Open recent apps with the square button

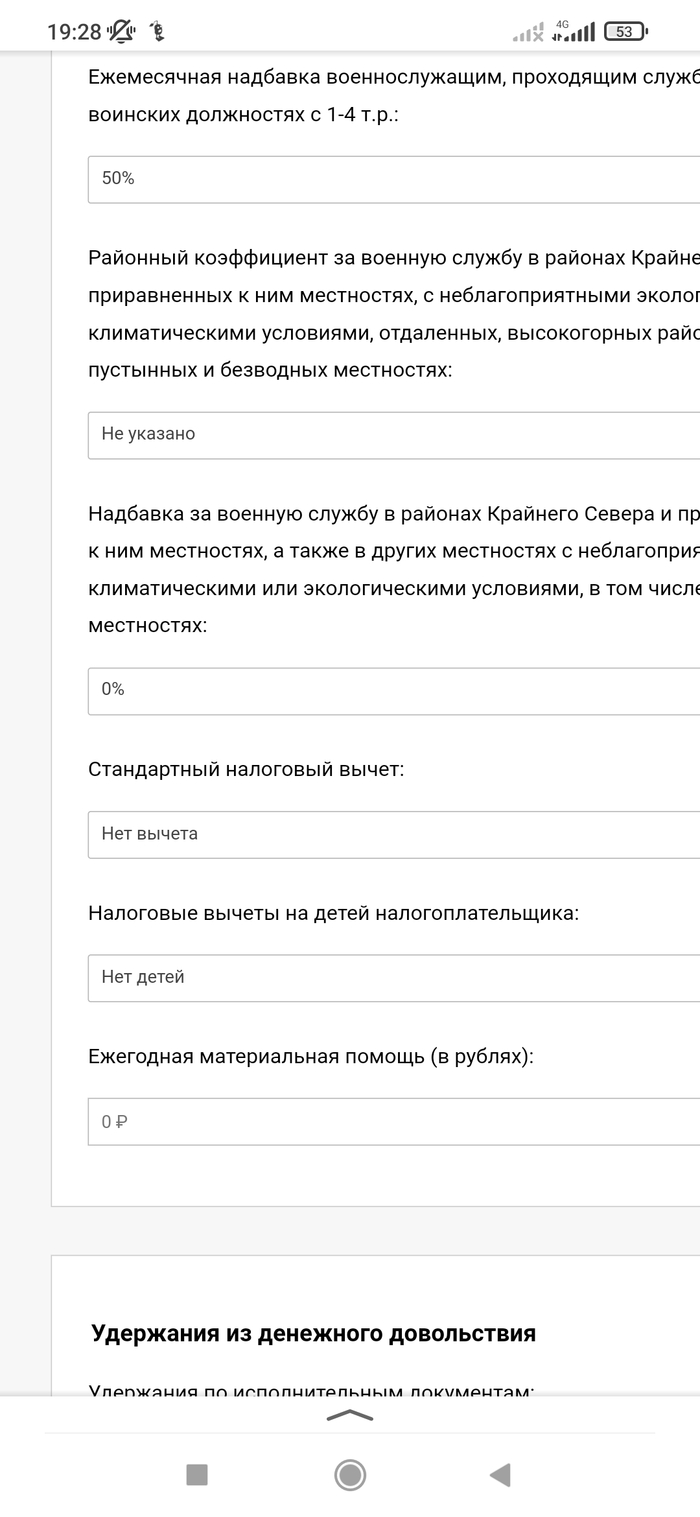[197, 1474]
